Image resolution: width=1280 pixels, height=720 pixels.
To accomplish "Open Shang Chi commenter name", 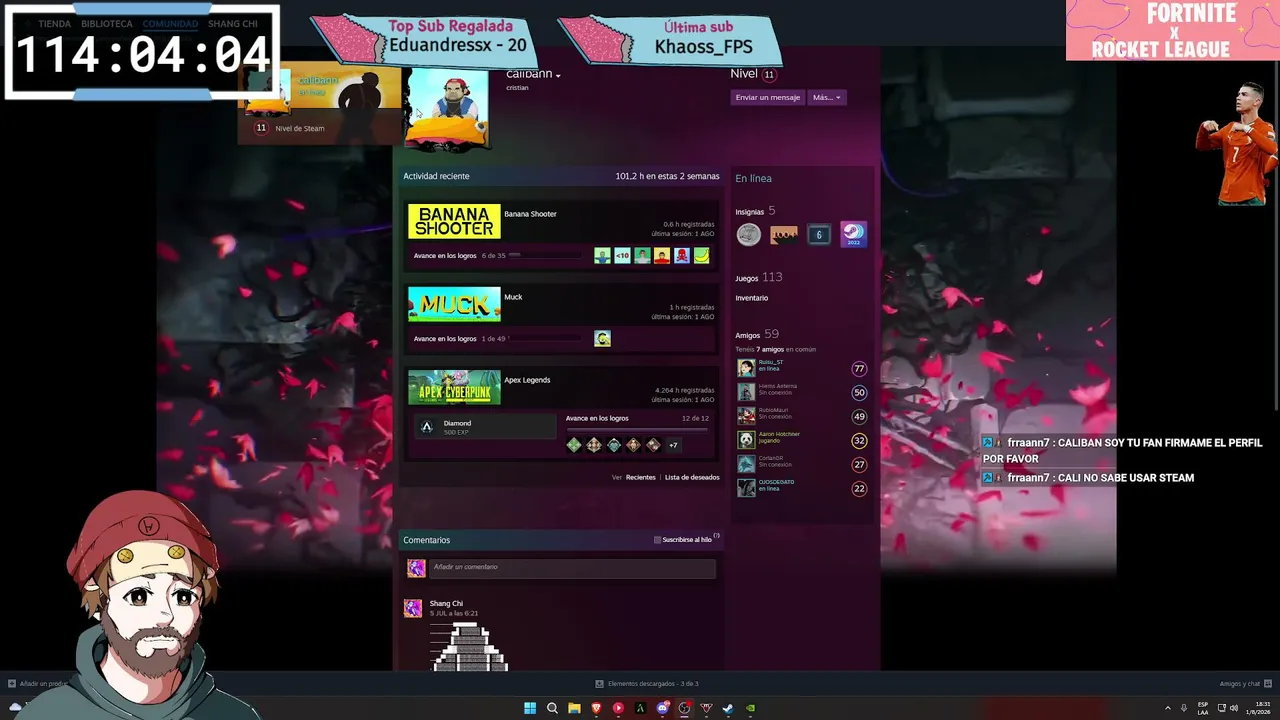I will pyautogui.click(x=446, y=603).
